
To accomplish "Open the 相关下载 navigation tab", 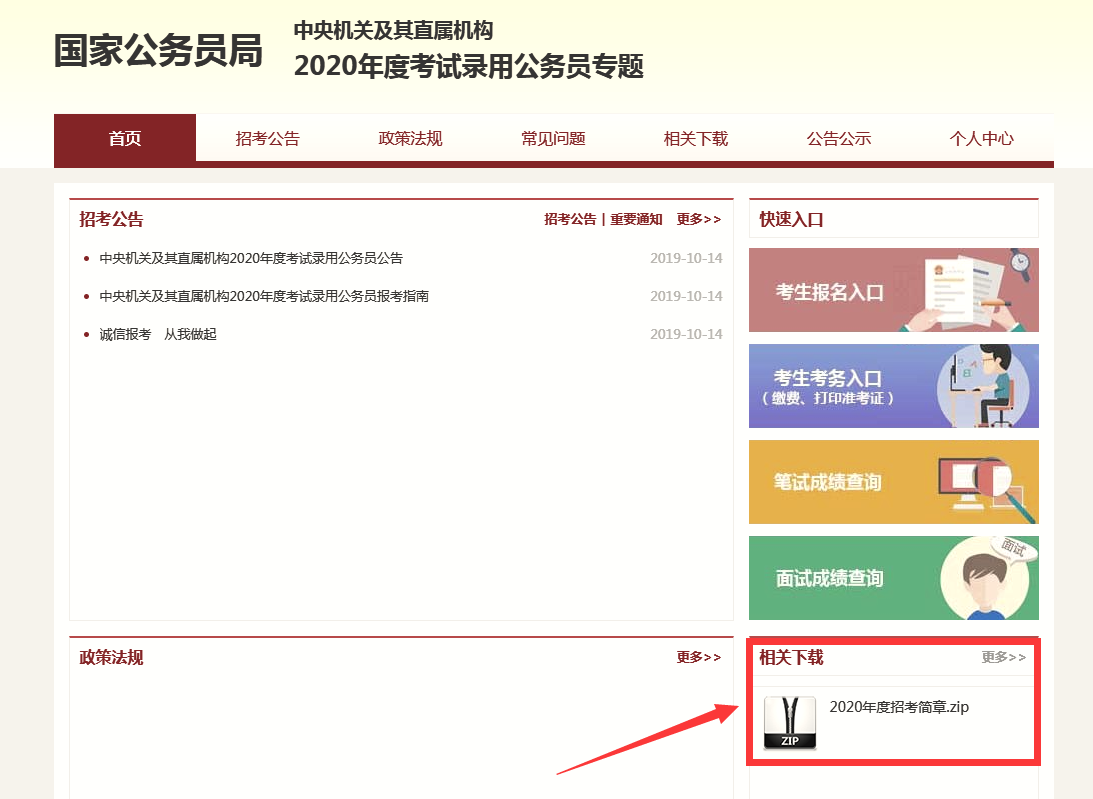I will [696, 139].
